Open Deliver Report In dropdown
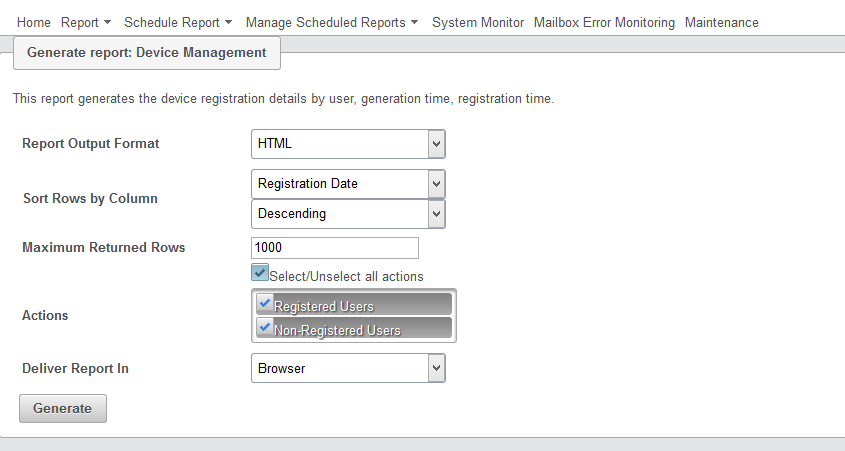This screenshot has width=845, height=451. [x=347, y=369]
